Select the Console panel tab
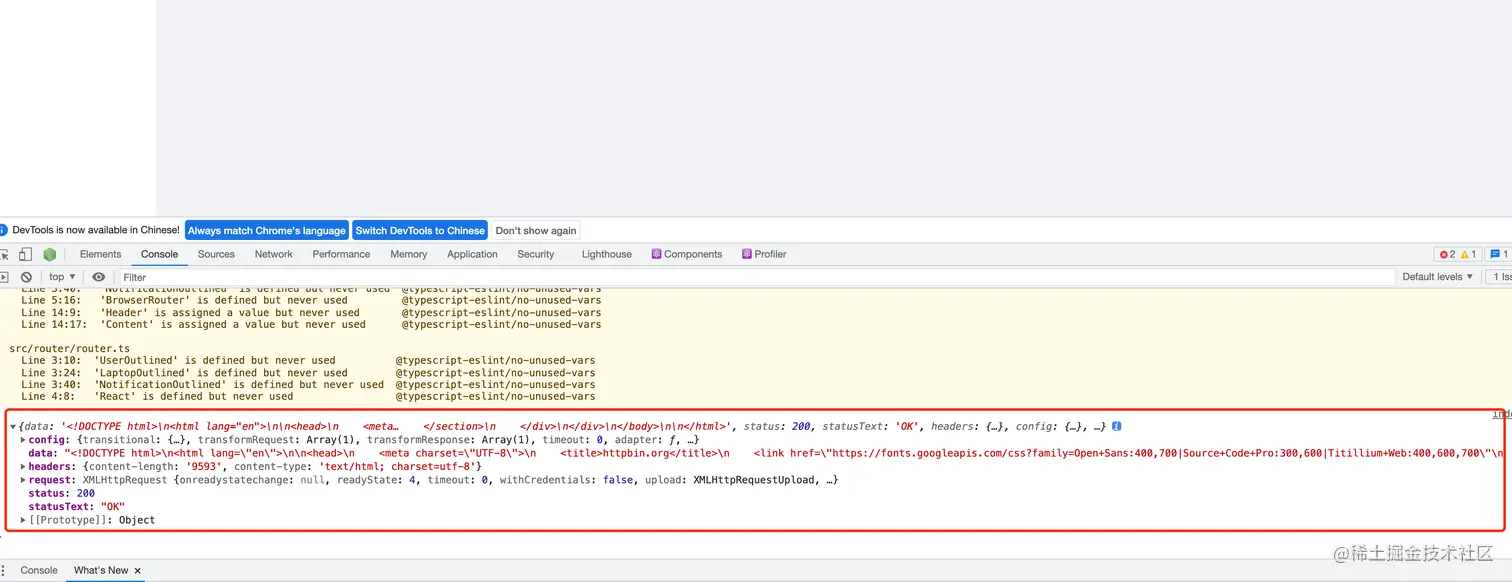Image resolution: width=1512 pixels, height=582 pixels. 159,254
